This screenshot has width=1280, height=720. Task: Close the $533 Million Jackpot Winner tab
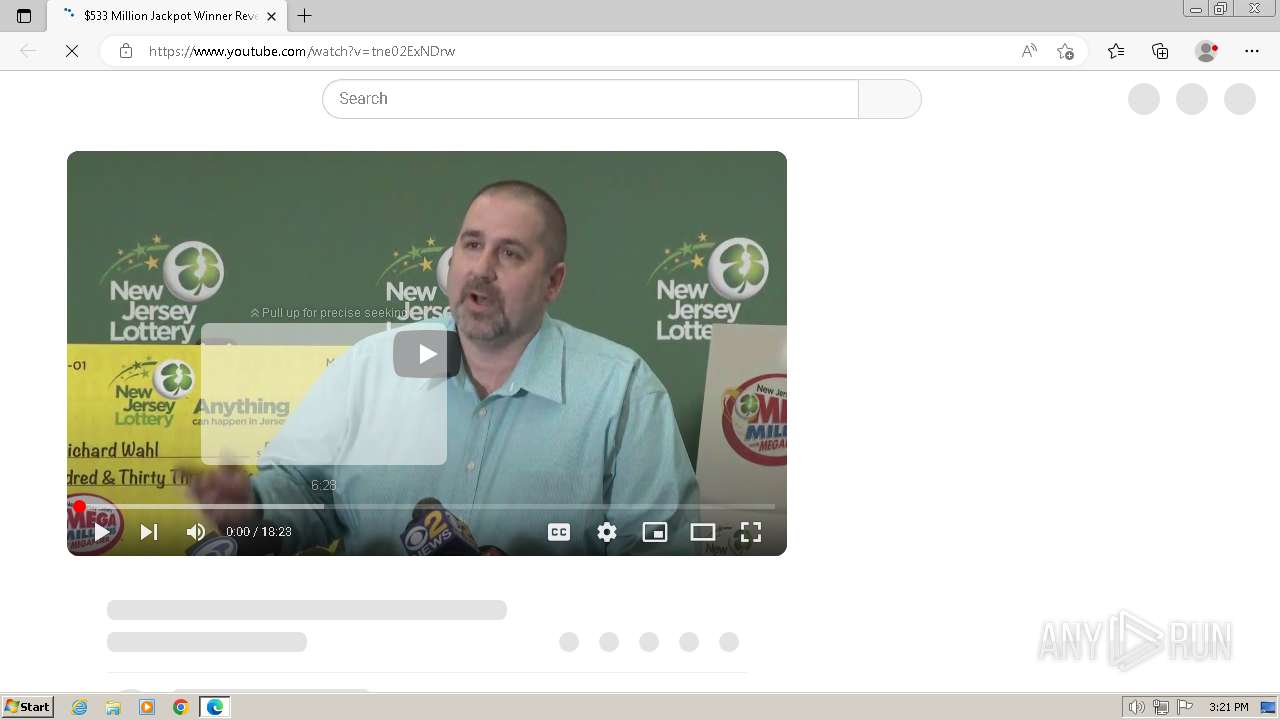click(x=271, y=16)
